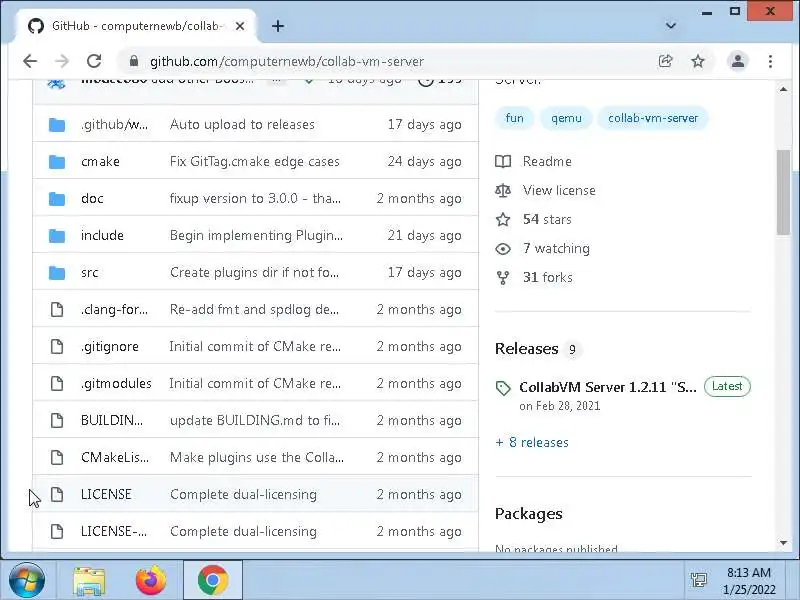Open the cmake folder
Screen dimensions: 800x600
pyautogui.click(x=100, y=162)
